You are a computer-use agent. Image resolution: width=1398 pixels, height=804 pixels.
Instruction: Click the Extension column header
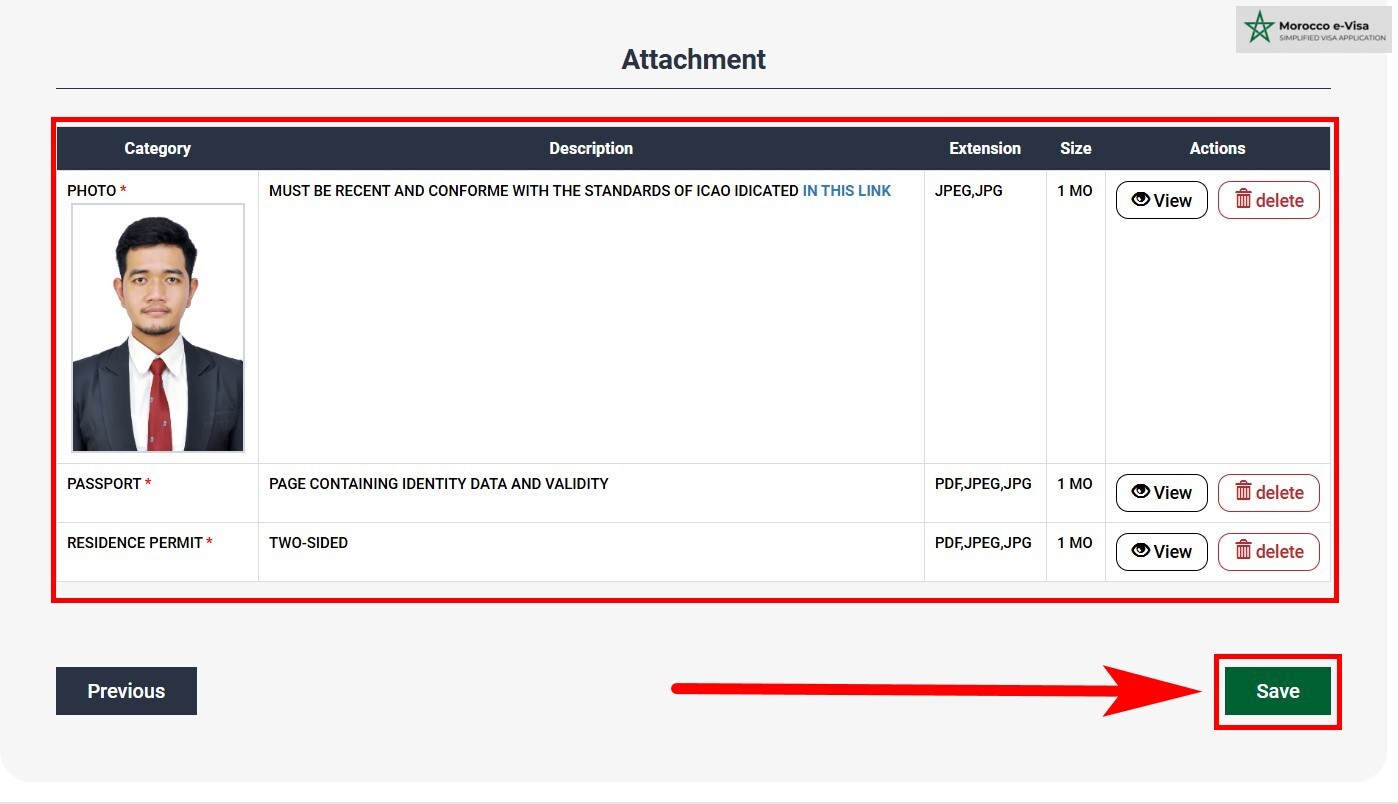(x=984, y=148)
